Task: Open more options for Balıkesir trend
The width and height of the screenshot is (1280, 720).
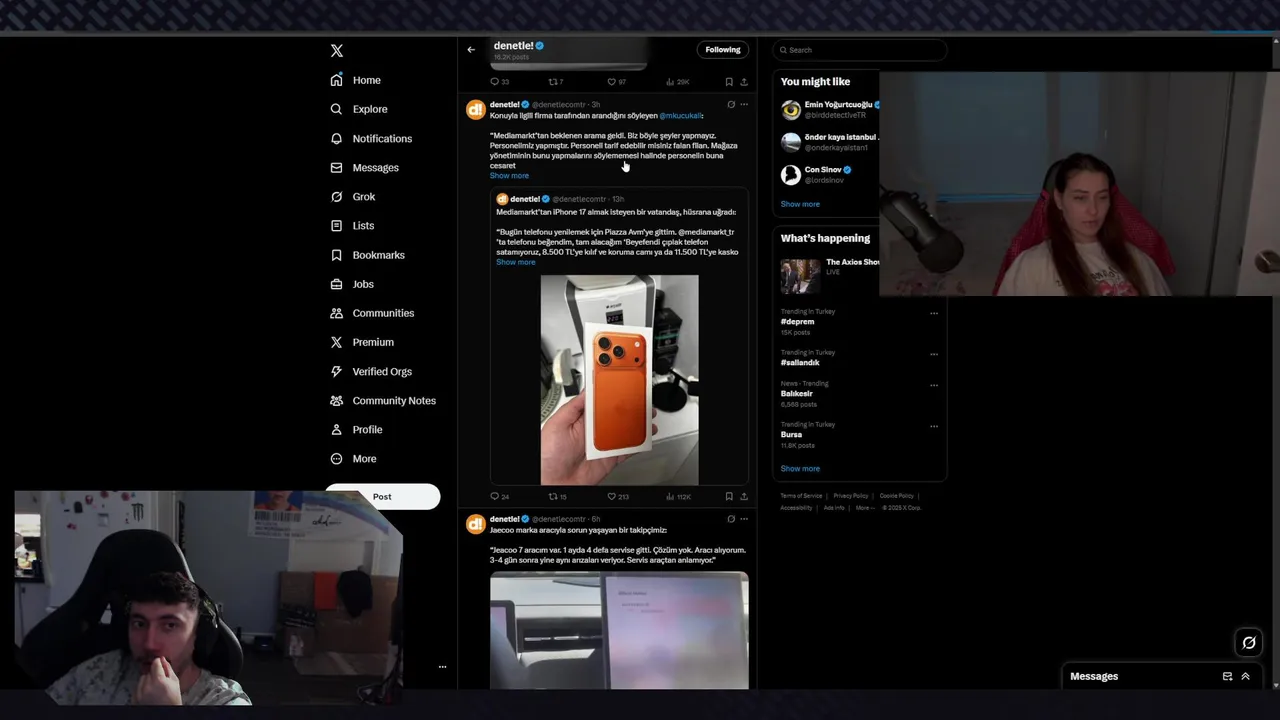Action: (934, 385)
